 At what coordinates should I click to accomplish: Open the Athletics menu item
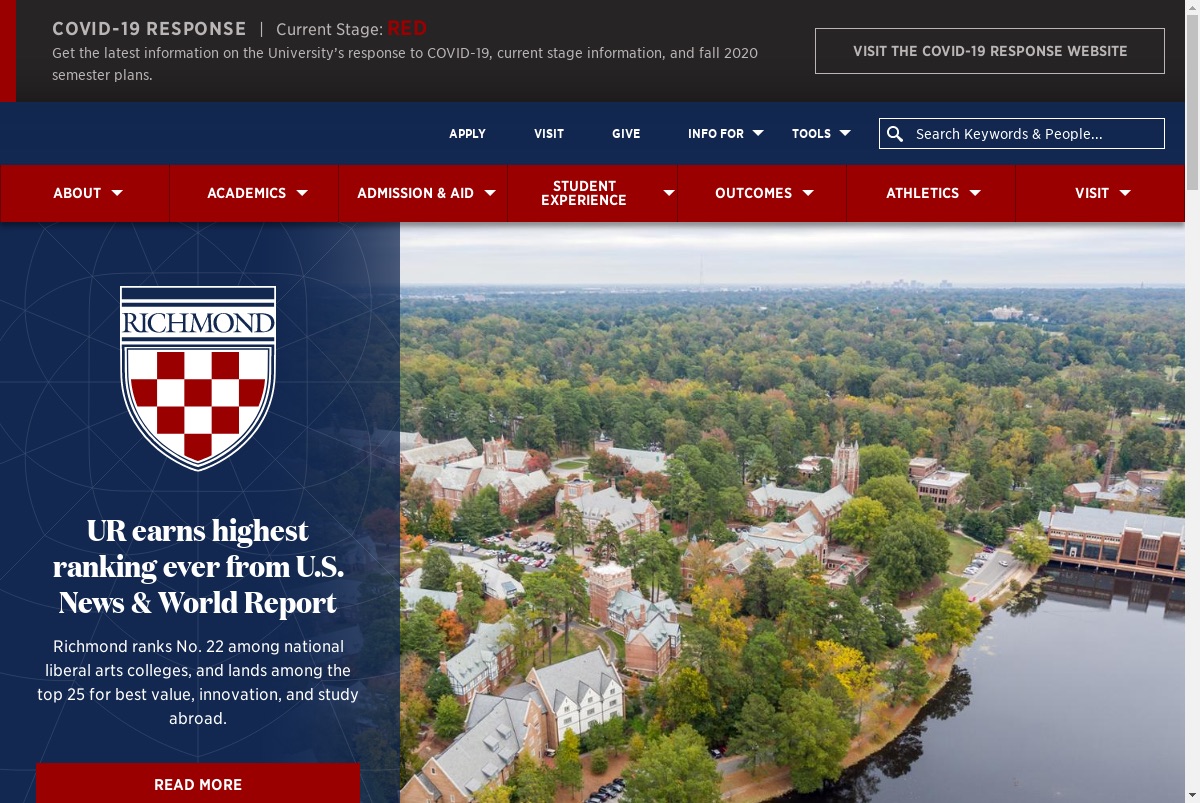tap(922, 193)
